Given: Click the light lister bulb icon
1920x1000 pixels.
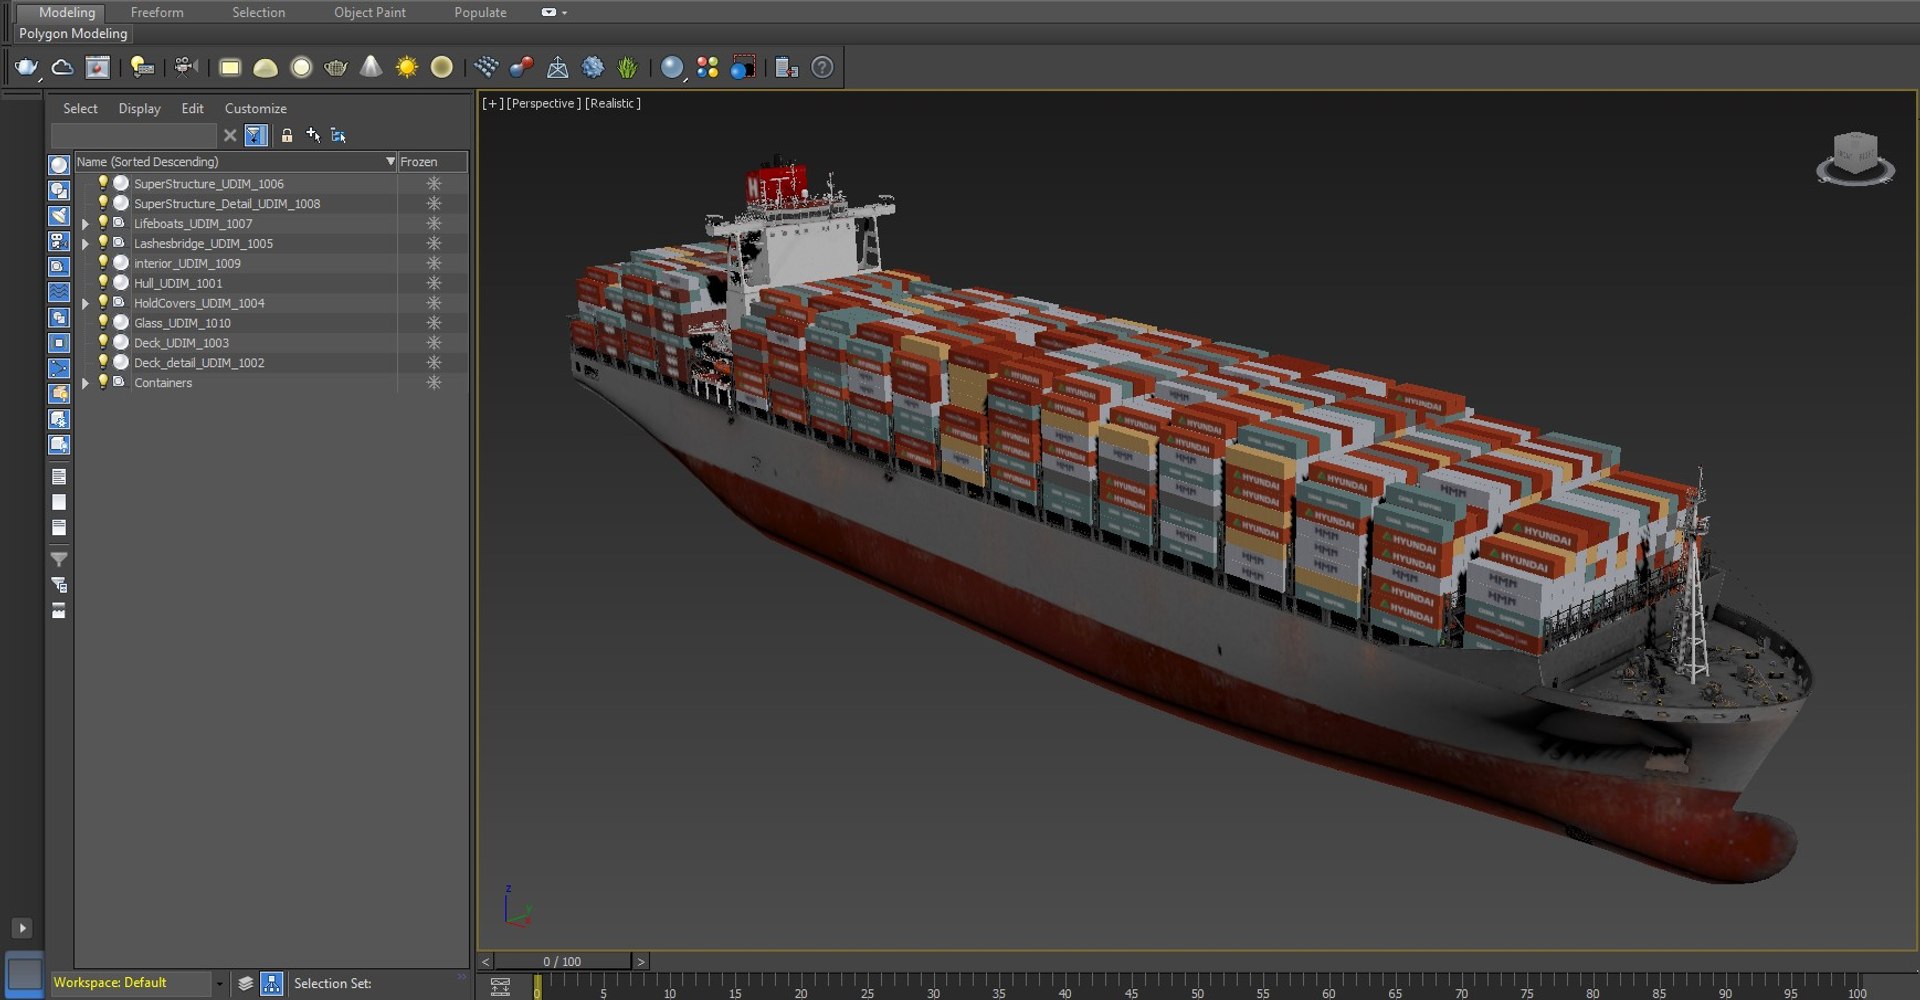Looking at the screenshot, I should pyautogui.click(x=142, y=67).
